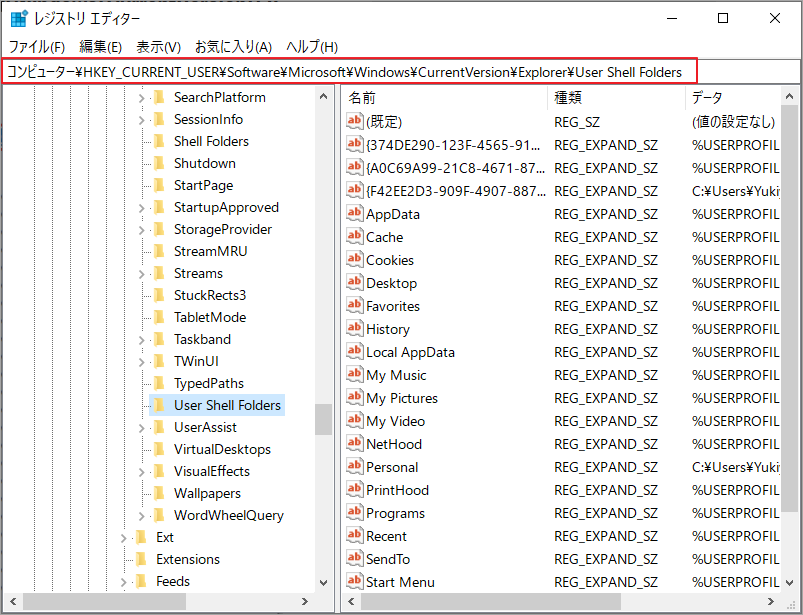Click the tree pane scroll down arrow
This screenshot has width=803, height=615.
(x=323, y=582)
